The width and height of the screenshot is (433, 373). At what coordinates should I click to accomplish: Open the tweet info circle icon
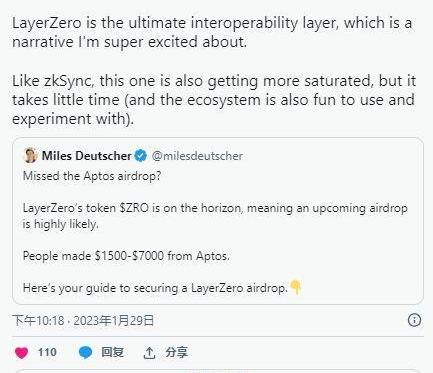point(414,320)
